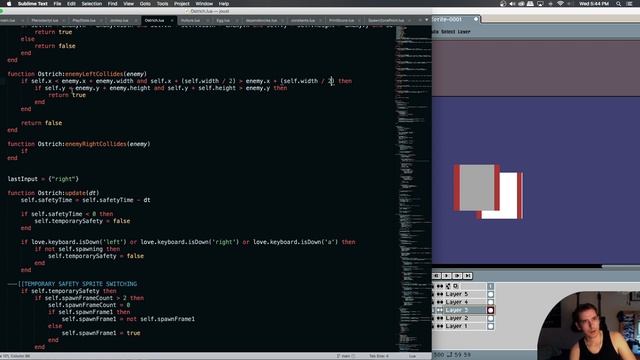Click the Wed 5:44 PM clock
This screenshot has height=360, width=640.
(594, 4)
